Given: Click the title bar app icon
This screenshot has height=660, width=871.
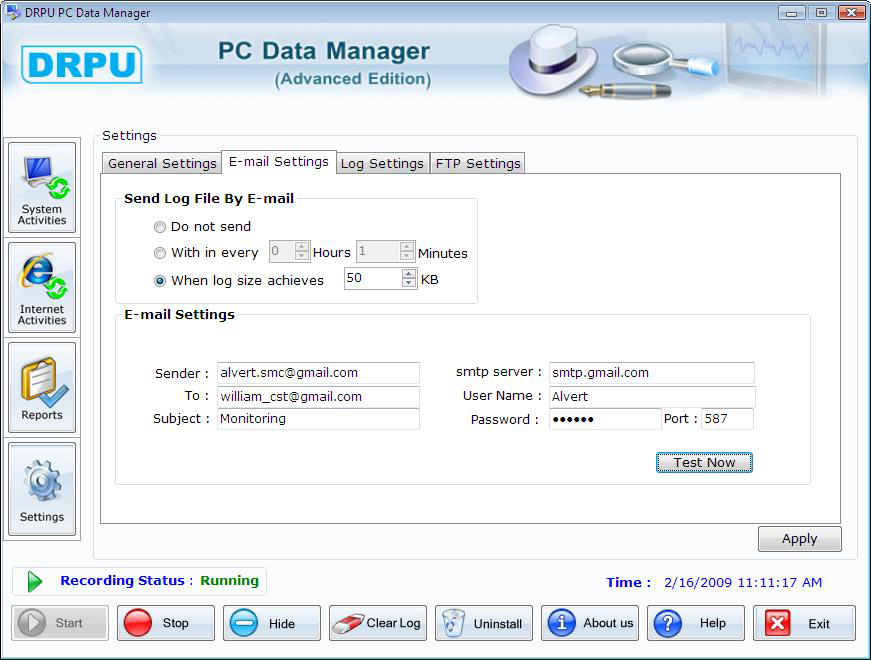Looking at the screenshot, I should point(12,12).
